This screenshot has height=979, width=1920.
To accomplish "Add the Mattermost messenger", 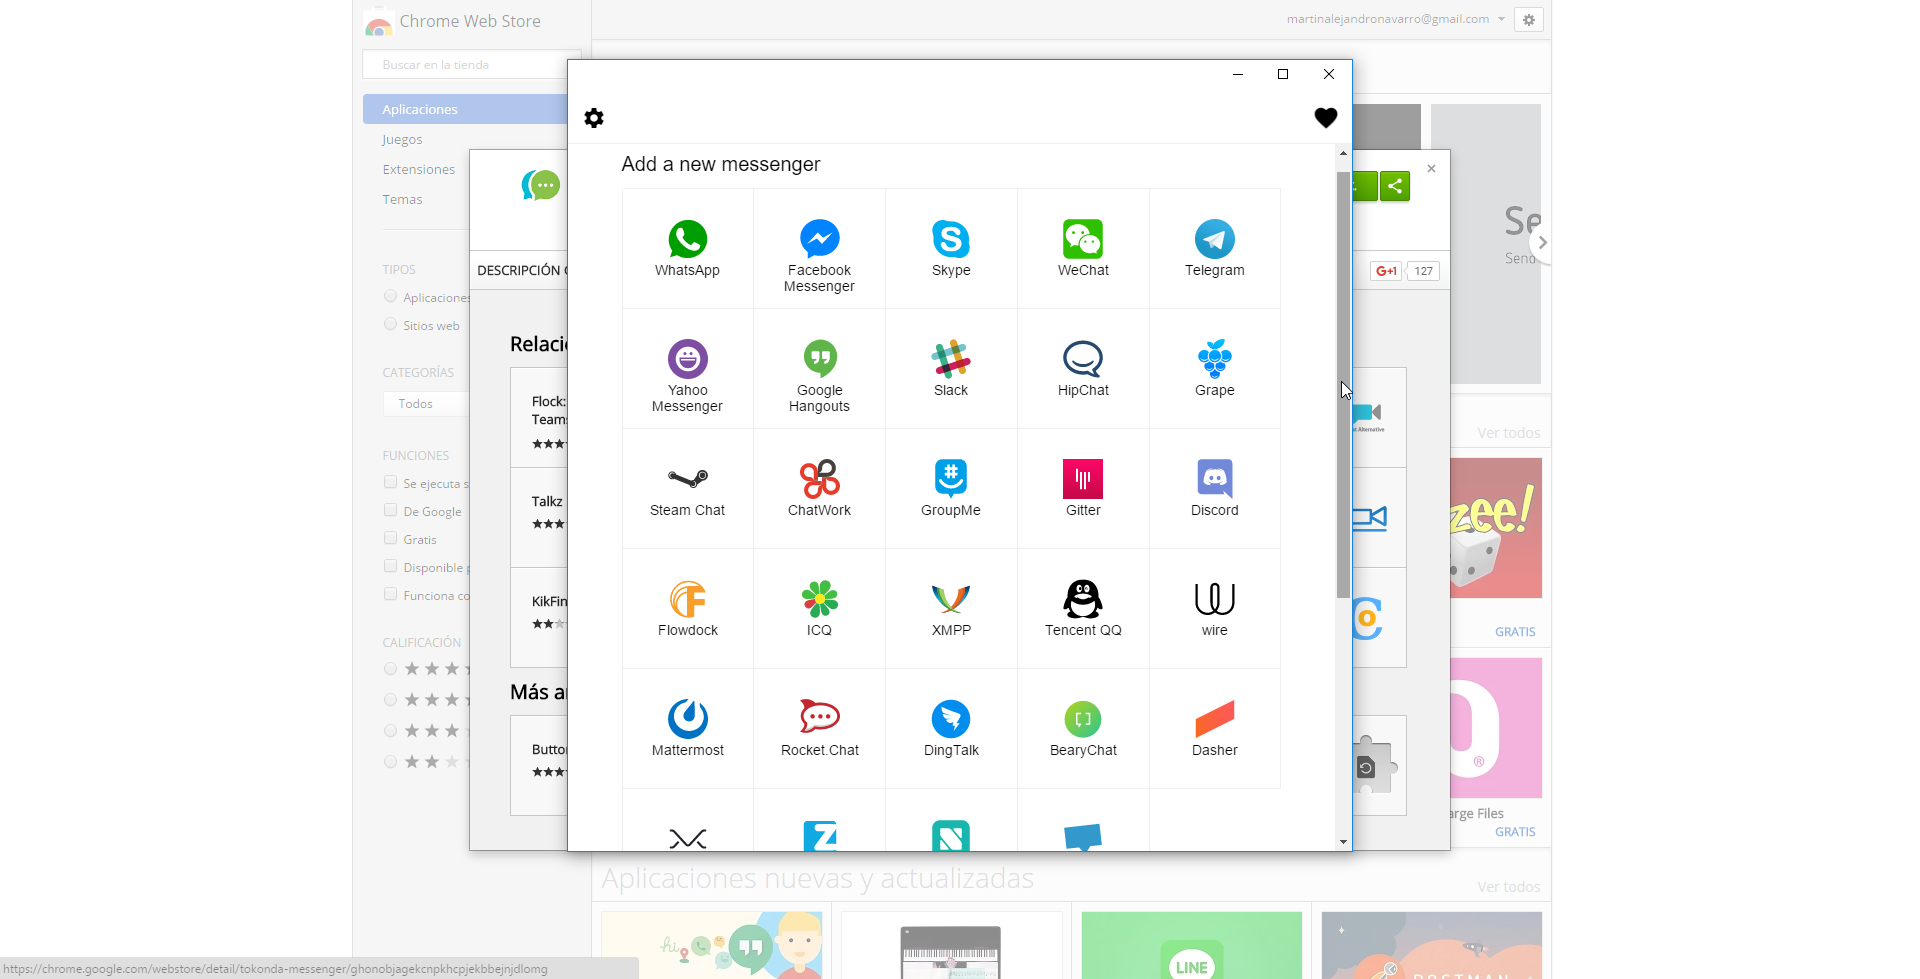I will [x=687, y=729].
